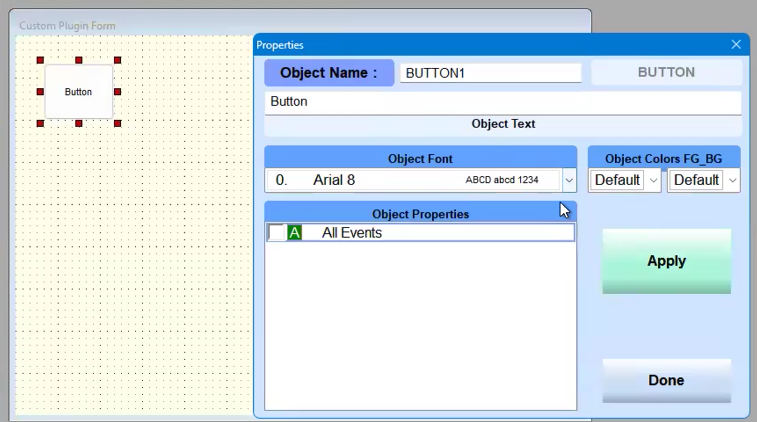
Task: Open the Object Font dropdown arrow
Action: [569, 180]
